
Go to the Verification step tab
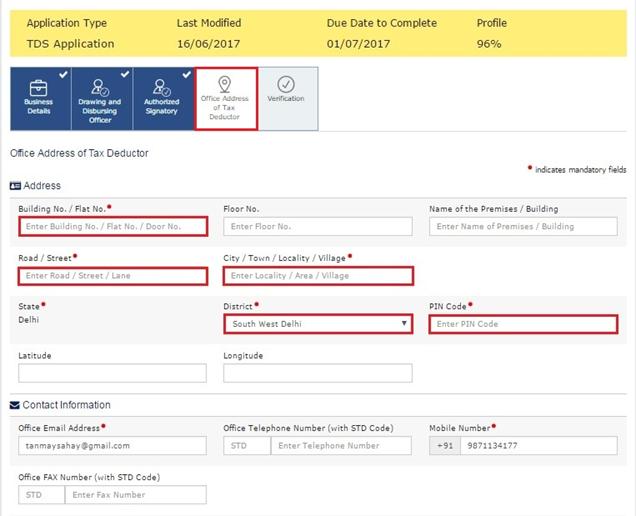(288, 99)
